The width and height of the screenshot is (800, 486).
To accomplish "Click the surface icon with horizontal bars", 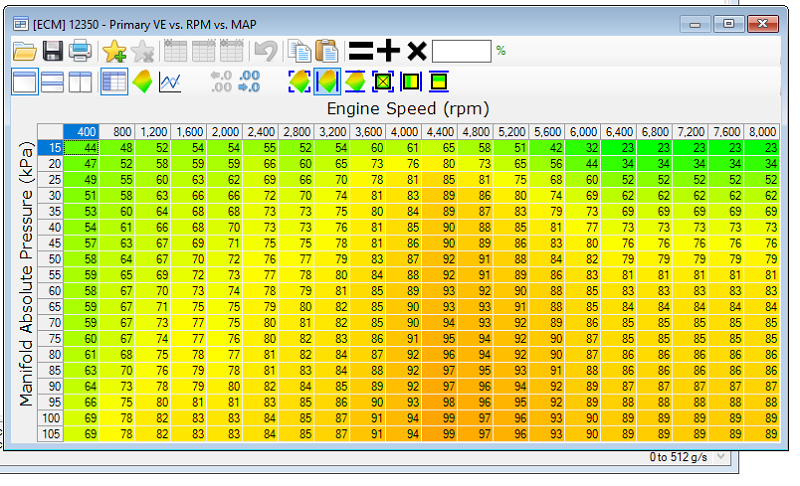I will 355,82.
